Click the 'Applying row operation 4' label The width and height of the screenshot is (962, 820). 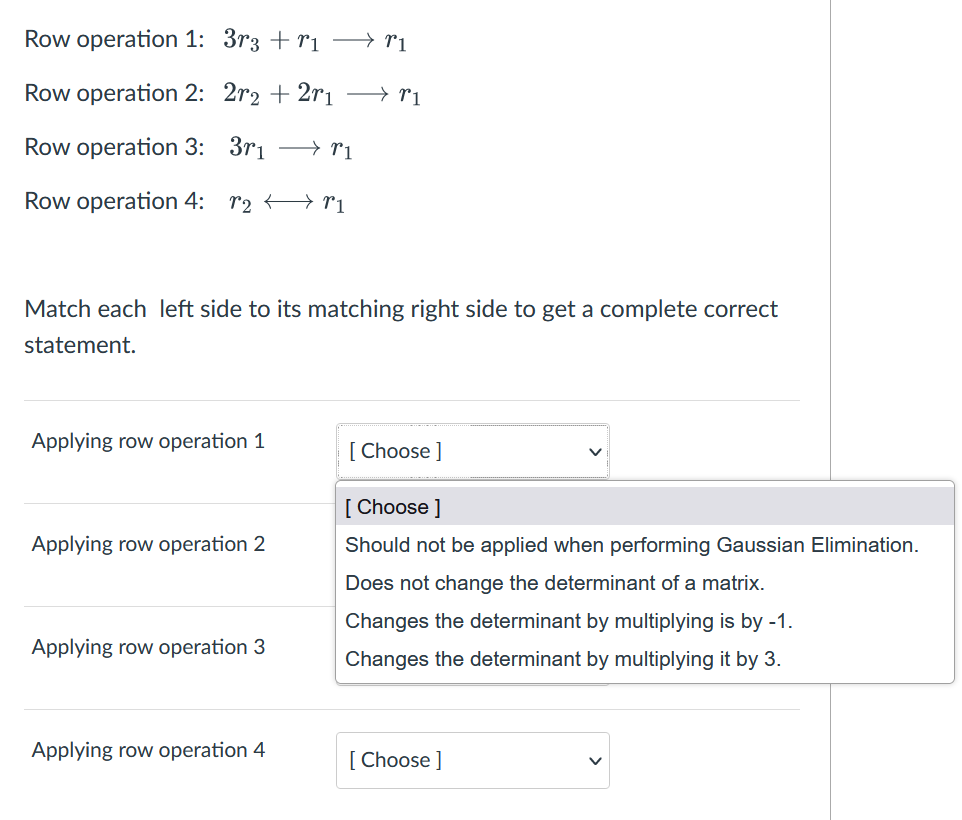pos(147,750)
